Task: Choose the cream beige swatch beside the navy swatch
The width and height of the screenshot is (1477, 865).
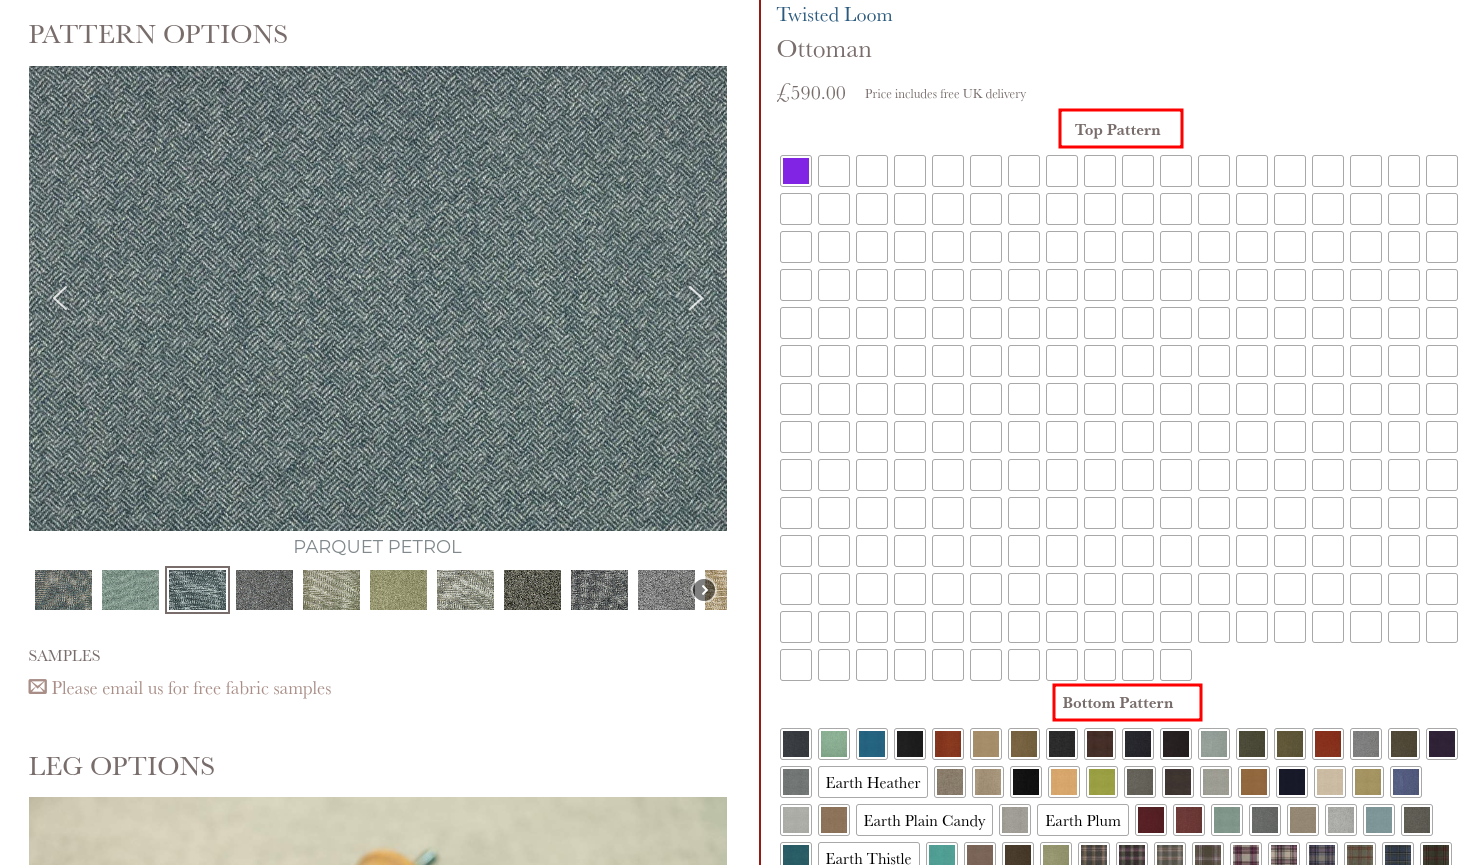Action: (x=1330, y=782)
